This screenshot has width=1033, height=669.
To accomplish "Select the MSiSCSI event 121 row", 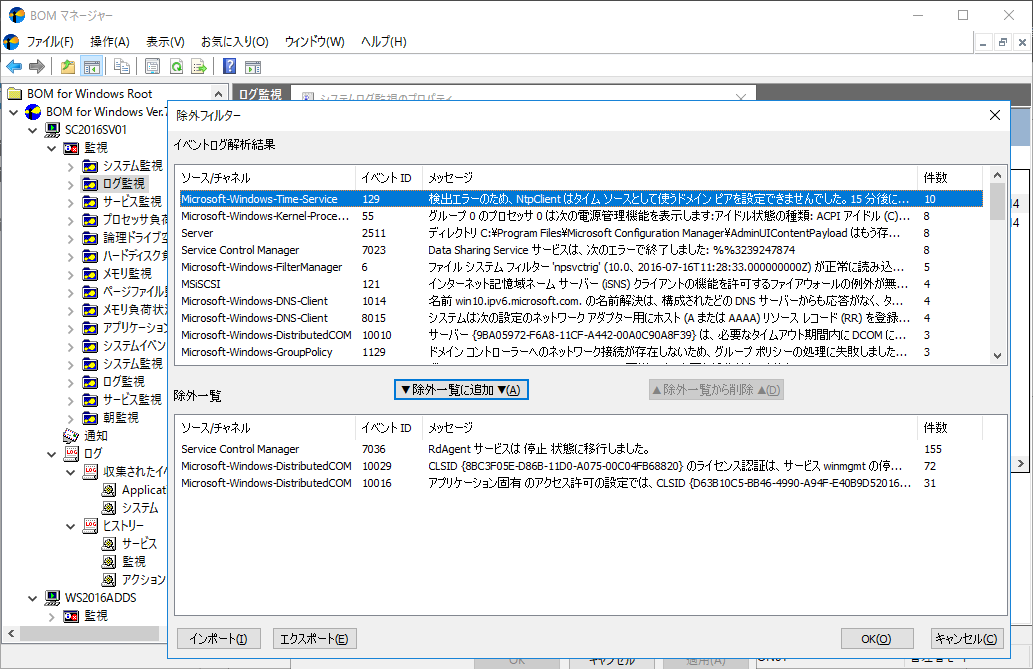I will (580, 284).
